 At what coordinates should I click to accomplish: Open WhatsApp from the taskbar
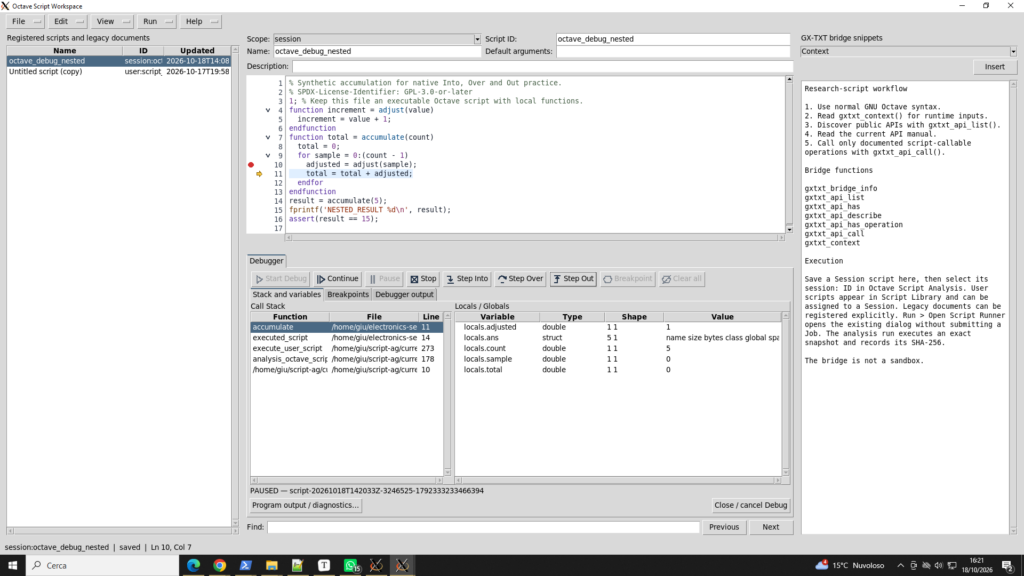[x=351, y=566]
